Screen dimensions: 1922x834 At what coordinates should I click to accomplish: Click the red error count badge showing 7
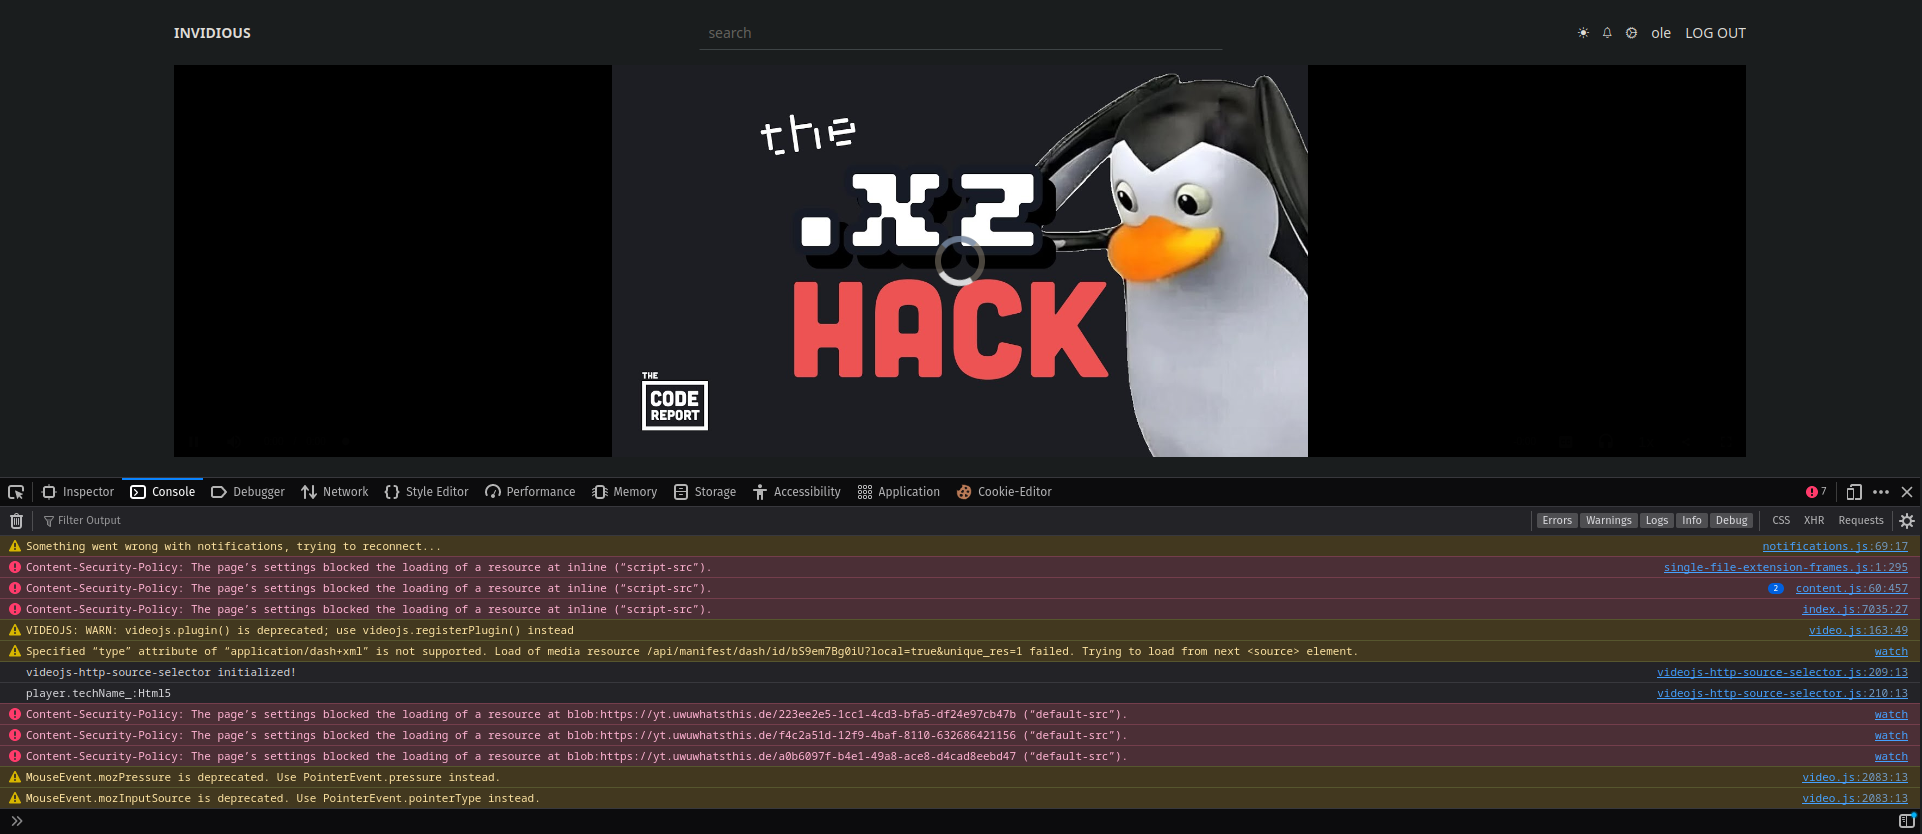[x=1816, y=492]
